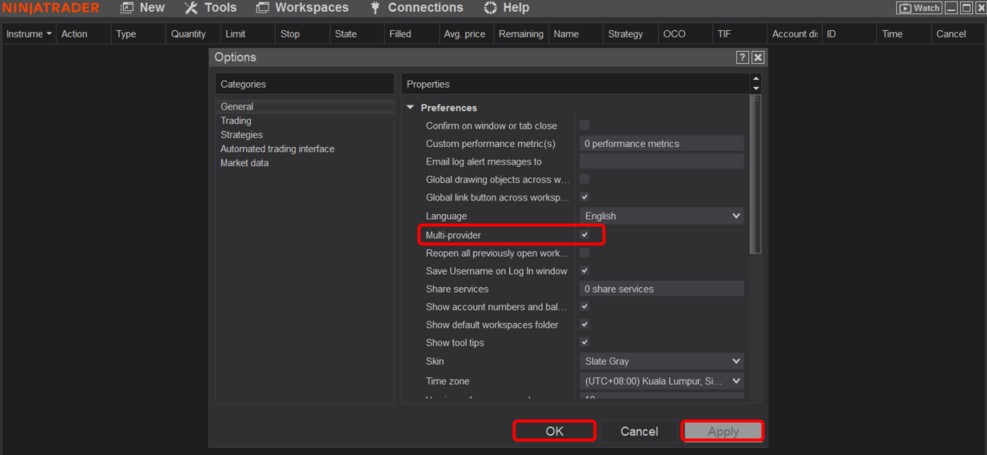Toggle Confirm on window or tab close

point(585,125)
